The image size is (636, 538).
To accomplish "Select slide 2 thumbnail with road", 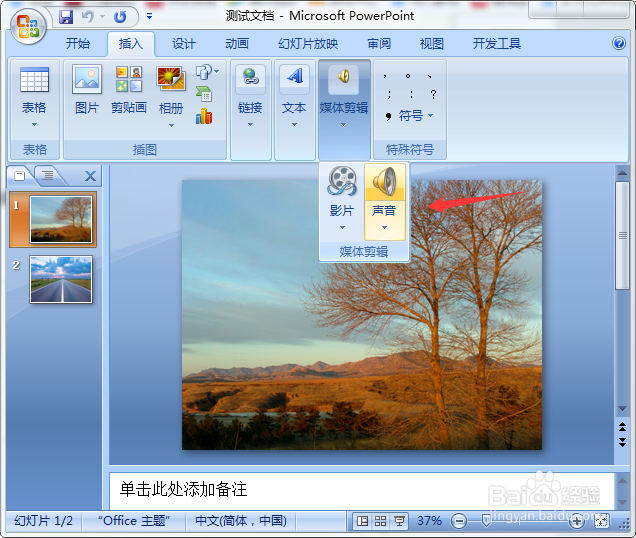I will click(61, 279).
